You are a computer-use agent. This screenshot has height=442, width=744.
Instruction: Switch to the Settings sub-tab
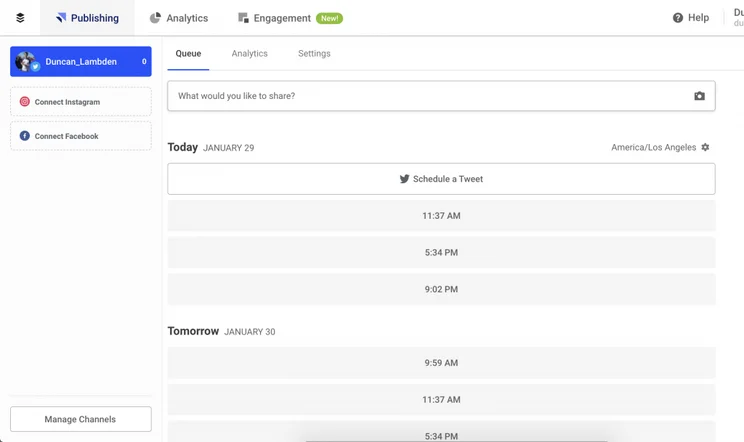pos(314,54)
